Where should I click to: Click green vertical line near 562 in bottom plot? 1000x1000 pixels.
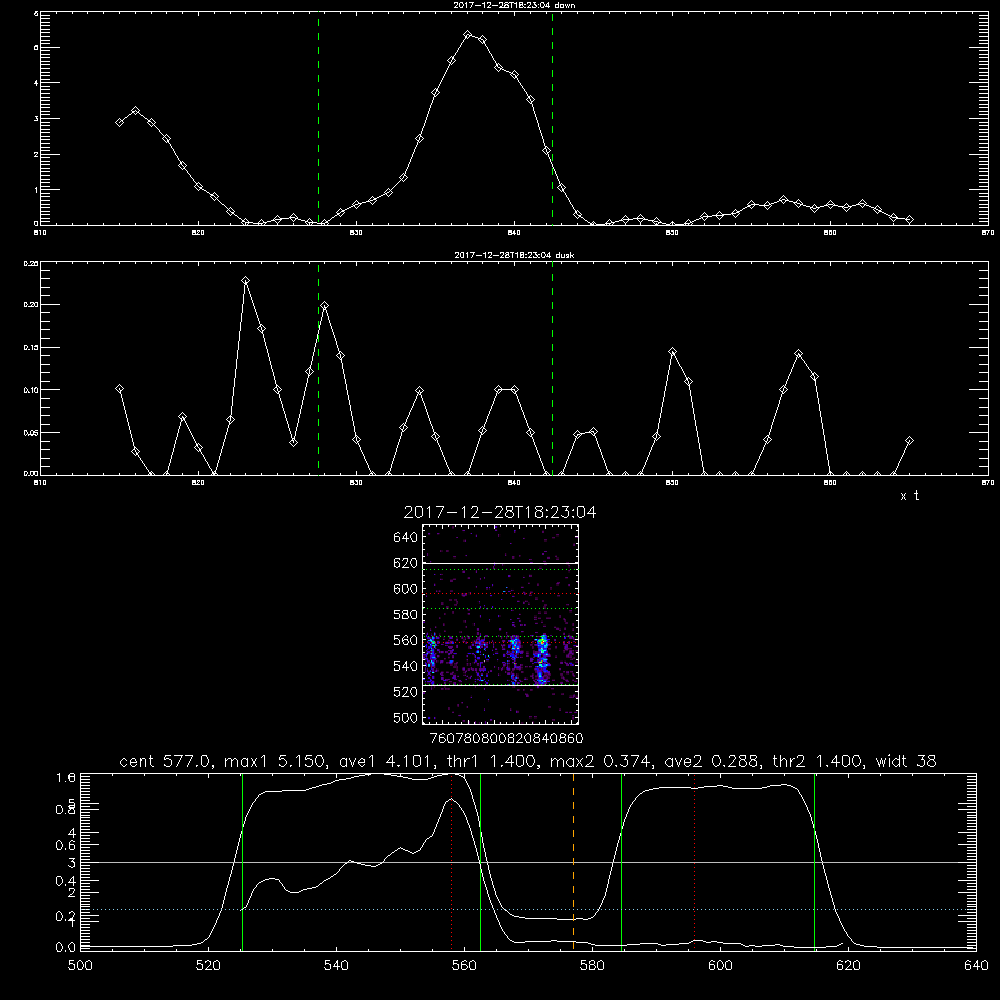(x=480, y=861)
